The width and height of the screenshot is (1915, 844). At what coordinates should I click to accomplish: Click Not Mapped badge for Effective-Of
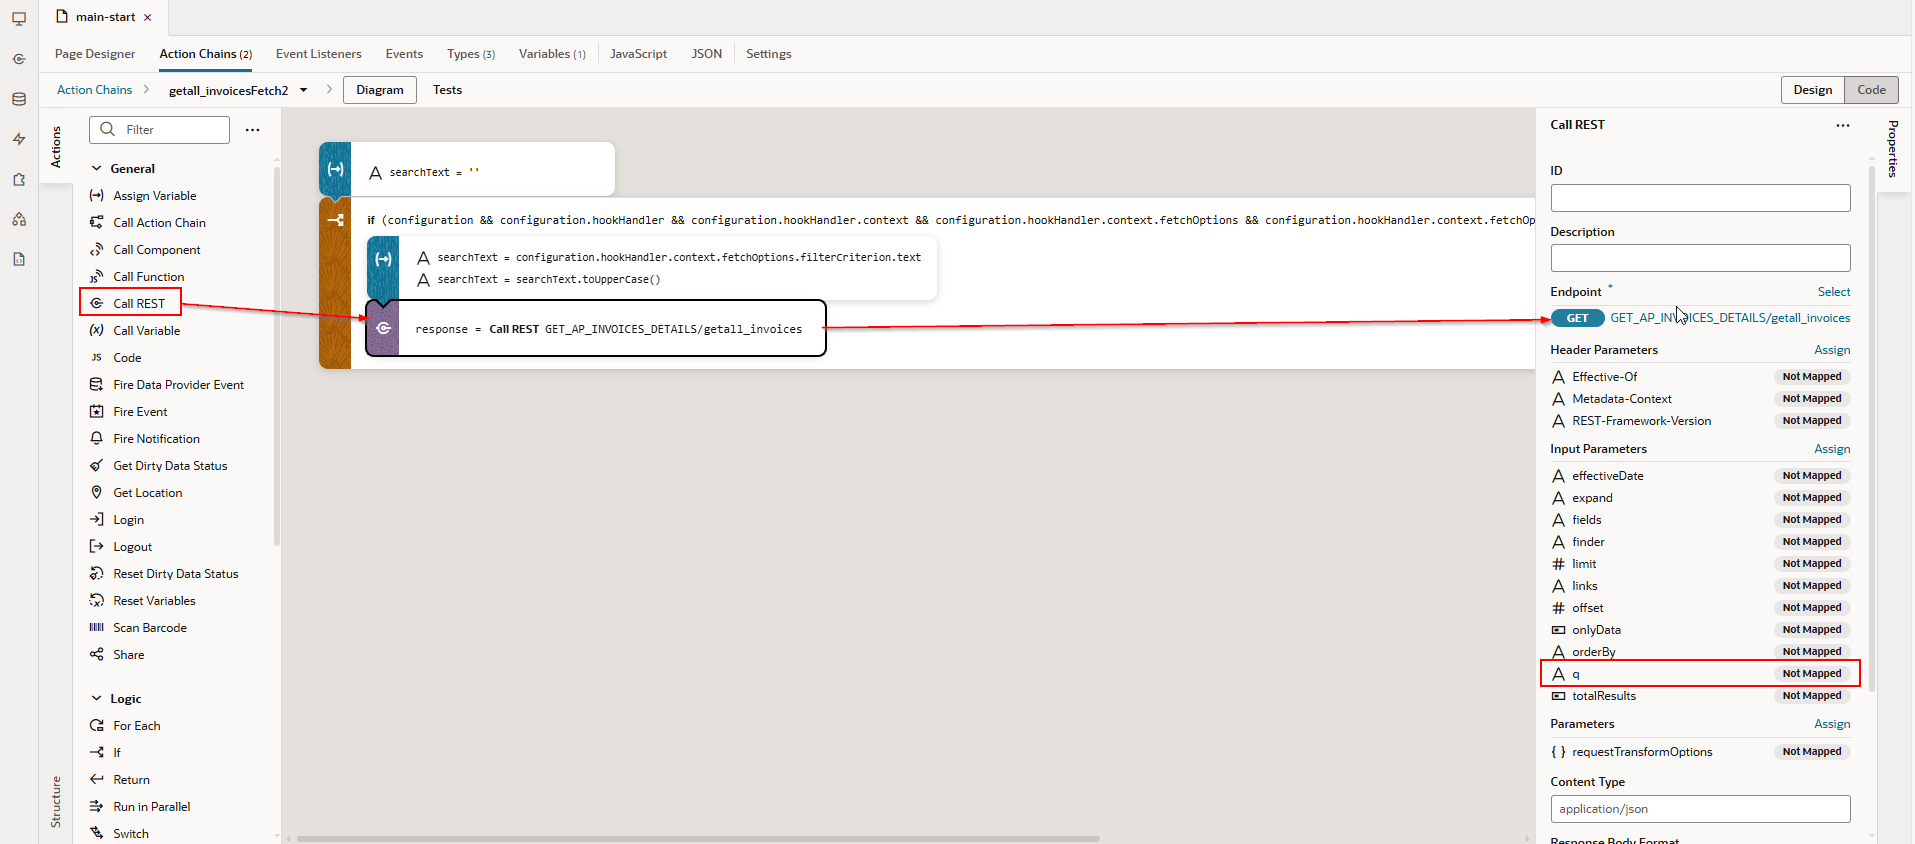click(1811, 377)
